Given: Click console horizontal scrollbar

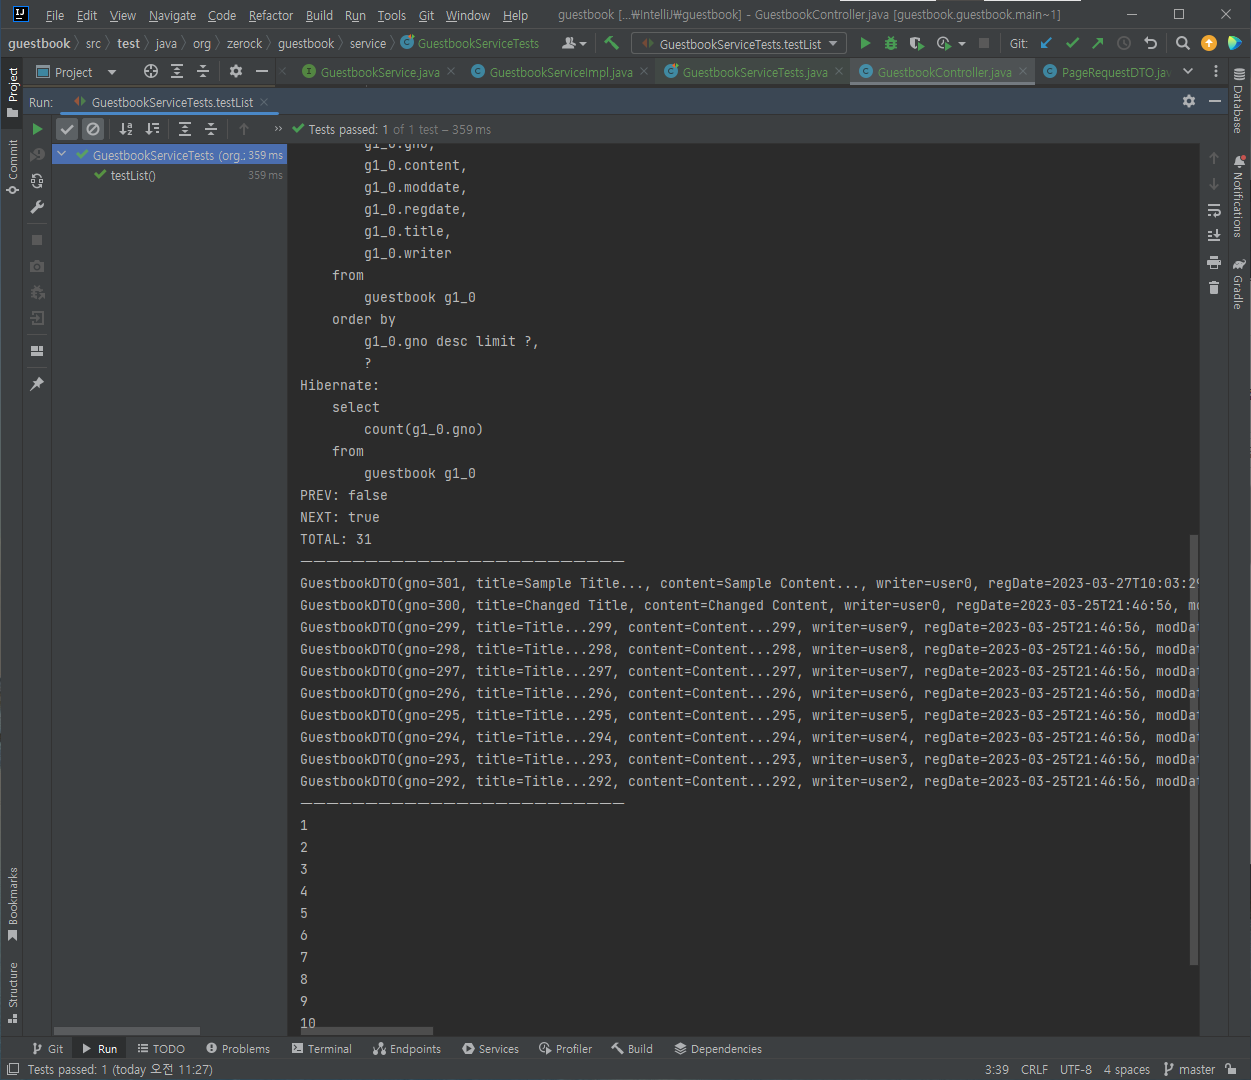Looking at the screenshot, I should coord(367,1031).
